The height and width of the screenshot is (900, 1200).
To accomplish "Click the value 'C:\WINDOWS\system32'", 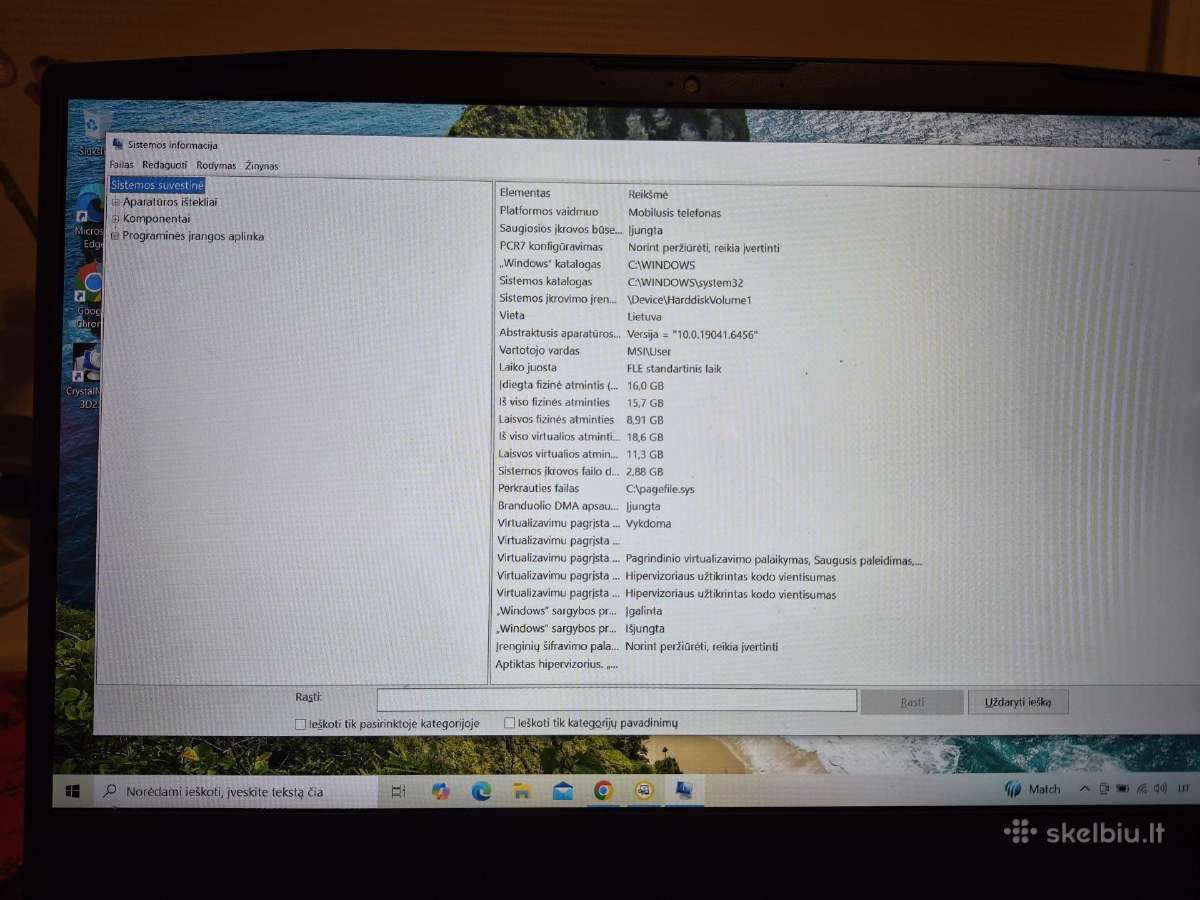I will [x=685, y=282].
